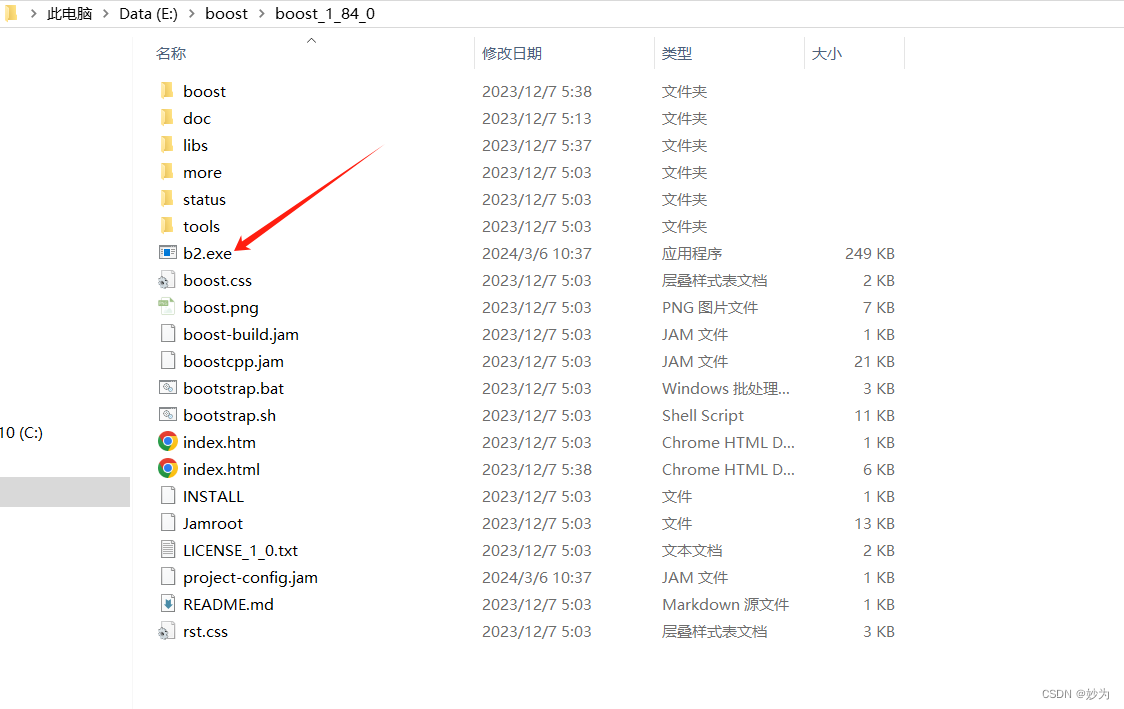Click the highlighted navigation pane item
This screenshot has width=1124, height=709.
[x=65, y=492]
